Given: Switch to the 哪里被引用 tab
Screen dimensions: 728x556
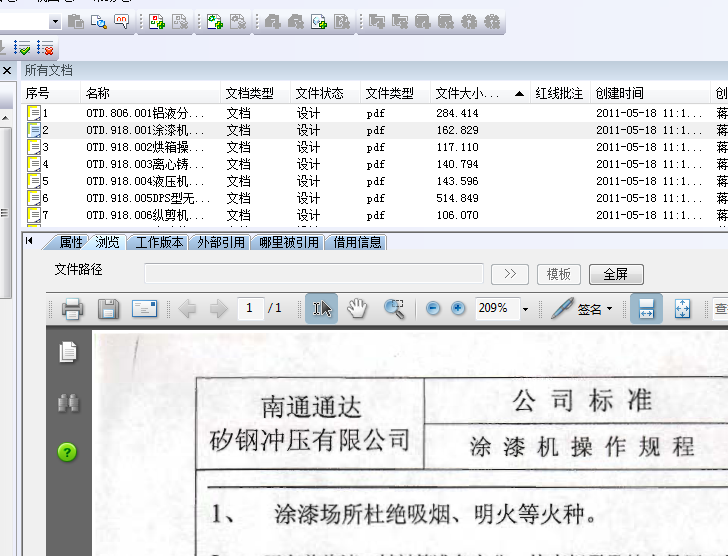Looking at the screenshot, I should [289, 242].
